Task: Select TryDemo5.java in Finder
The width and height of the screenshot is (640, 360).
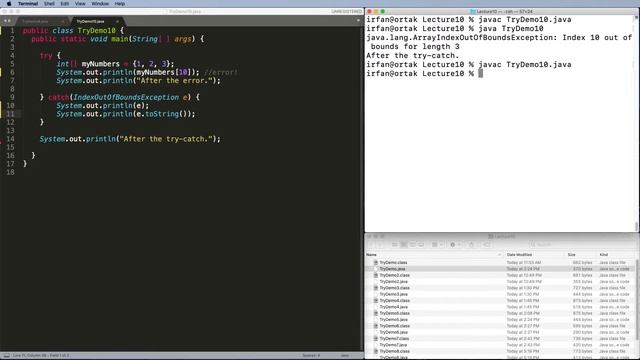Action: click(x=500, y=320)
